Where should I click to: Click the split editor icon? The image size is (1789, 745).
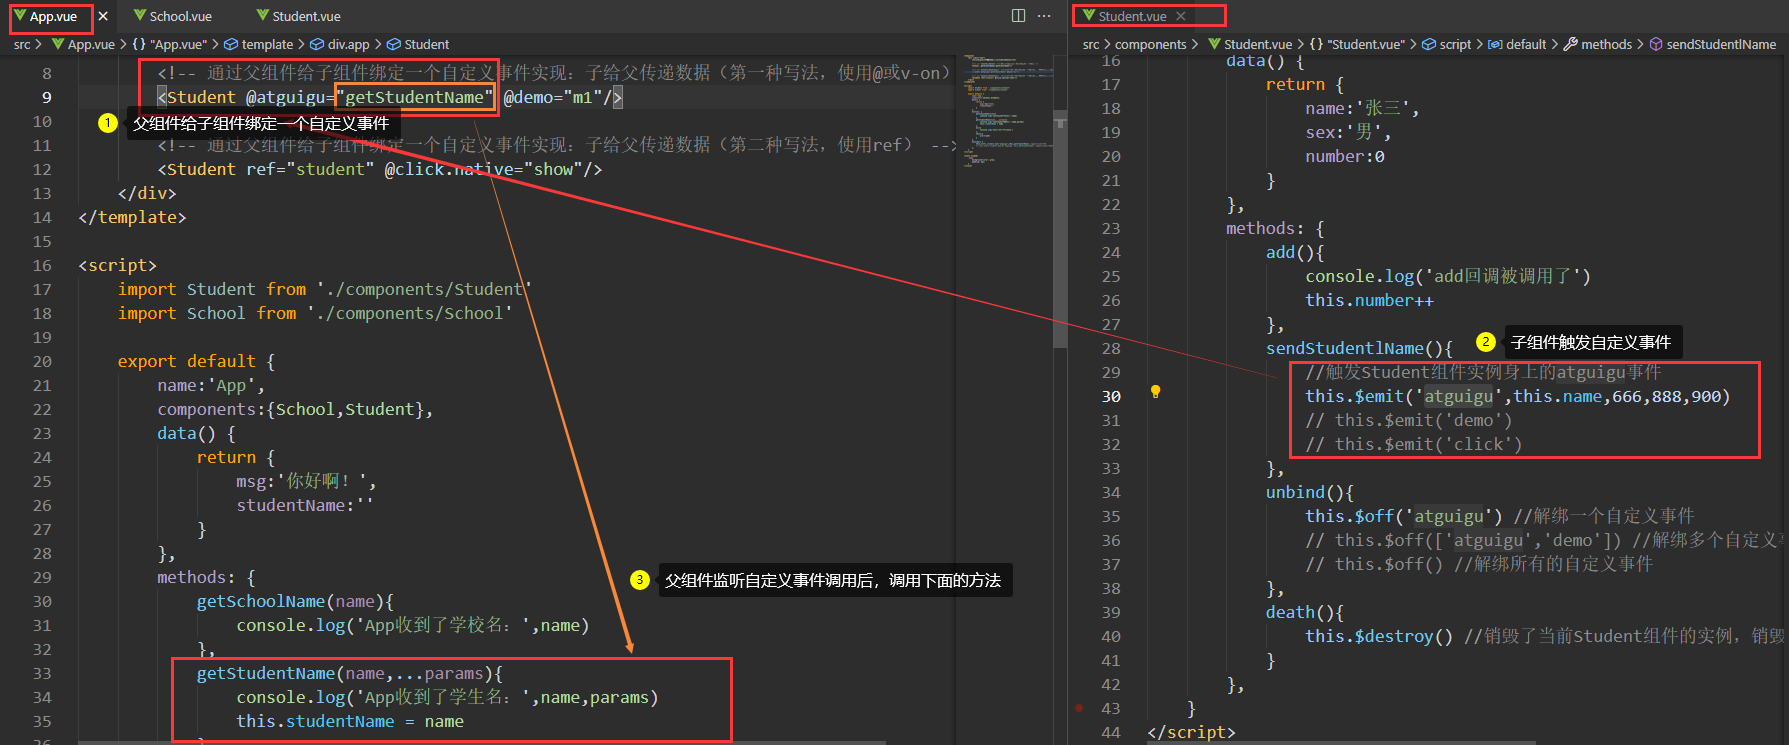click(1018, 16)
